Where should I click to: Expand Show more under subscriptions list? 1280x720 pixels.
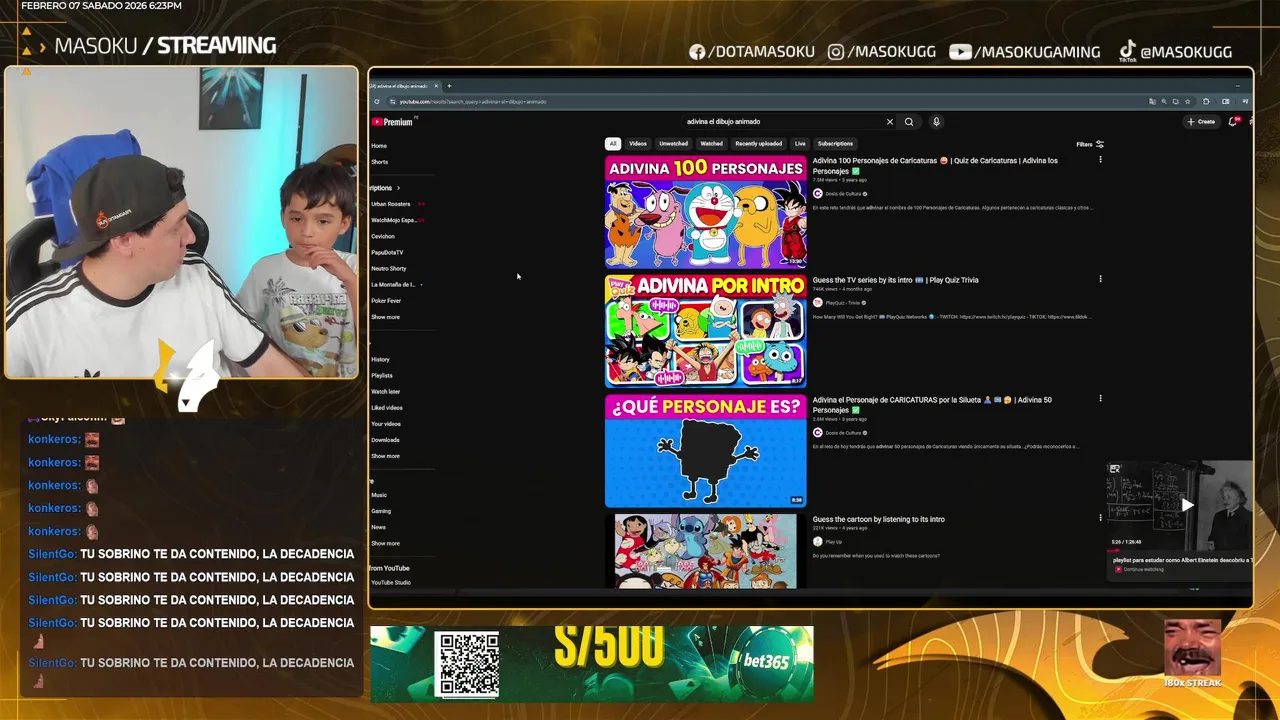tap(385, 317)
